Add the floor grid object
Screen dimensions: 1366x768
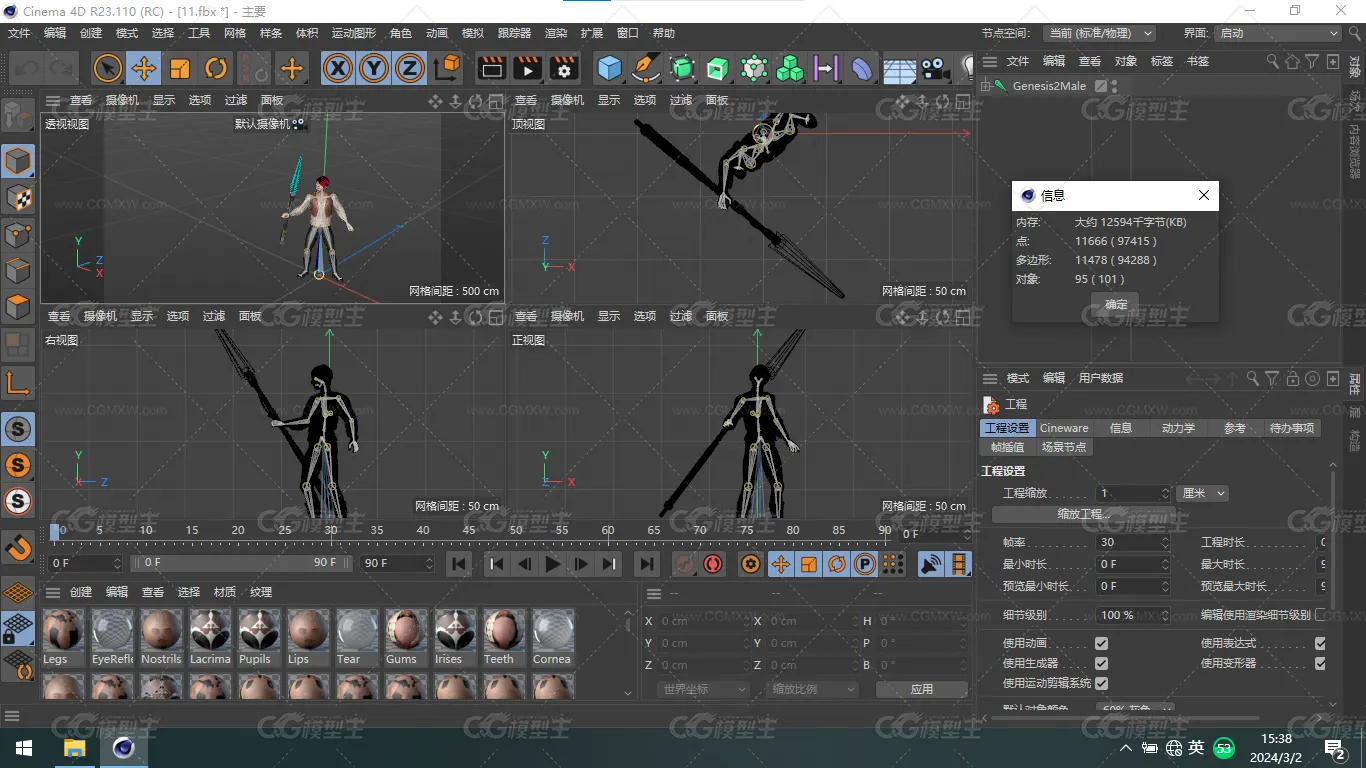899,68
